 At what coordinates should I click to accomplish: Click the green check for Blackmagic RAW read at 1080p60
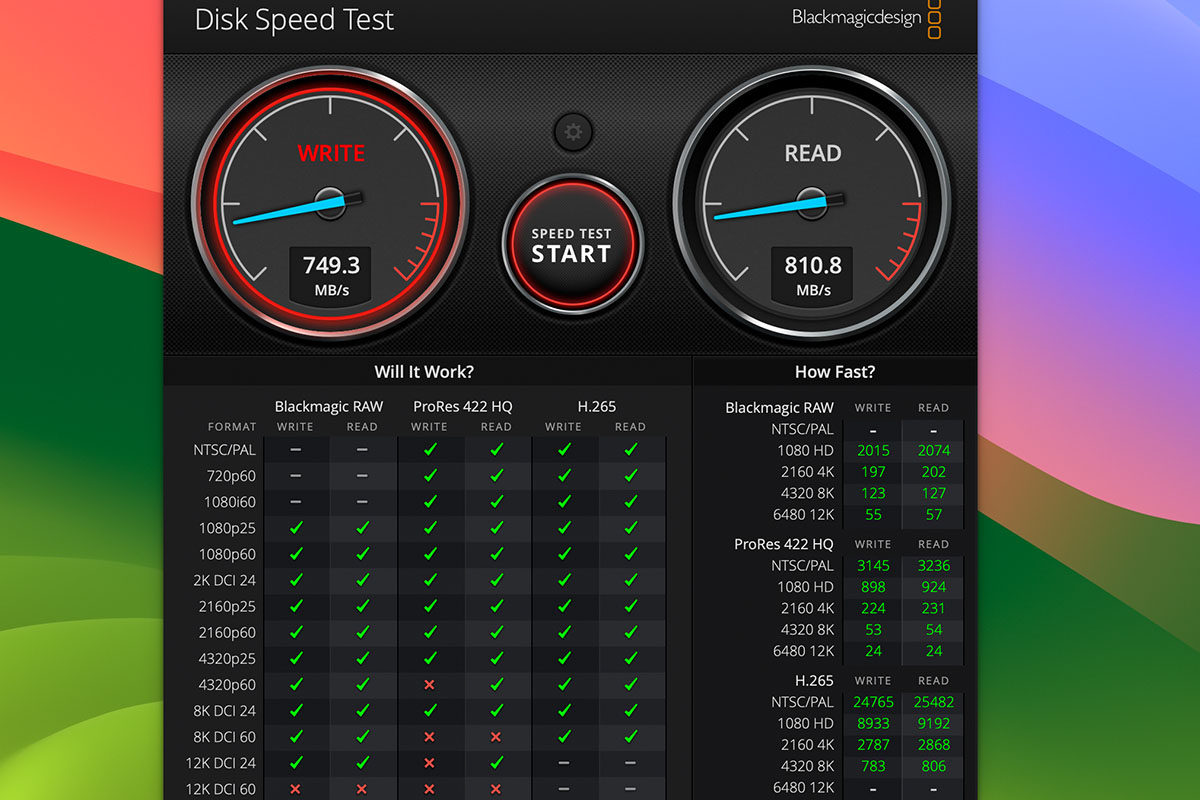pyautogui.click(x=362, y=554)
